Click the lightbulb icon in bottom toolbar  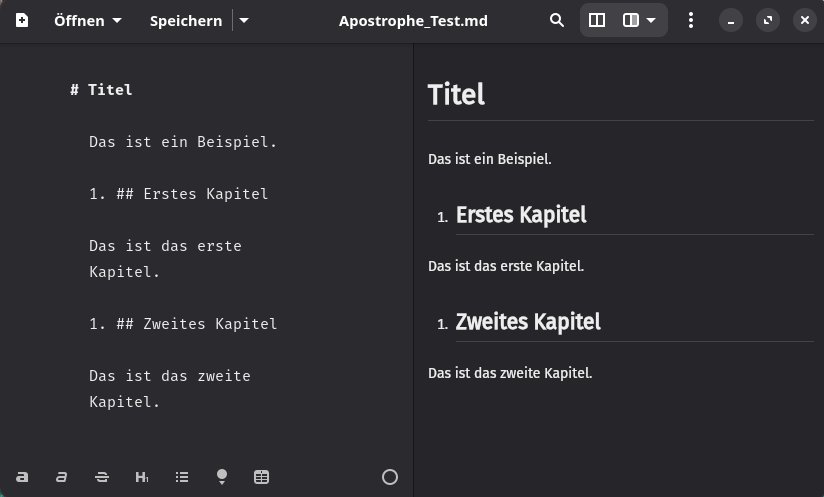(x=221, y=477)
